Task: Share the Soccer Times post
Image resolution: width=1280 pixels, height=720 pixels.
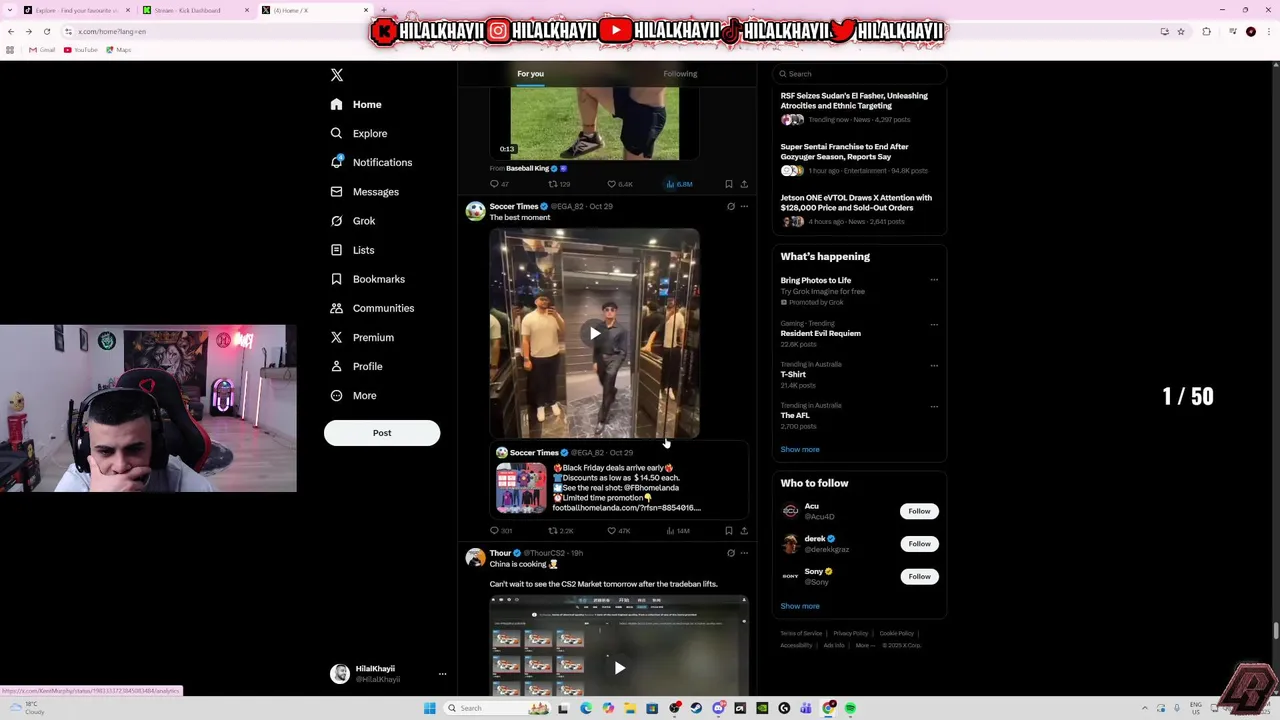Action: coord(744,531)
